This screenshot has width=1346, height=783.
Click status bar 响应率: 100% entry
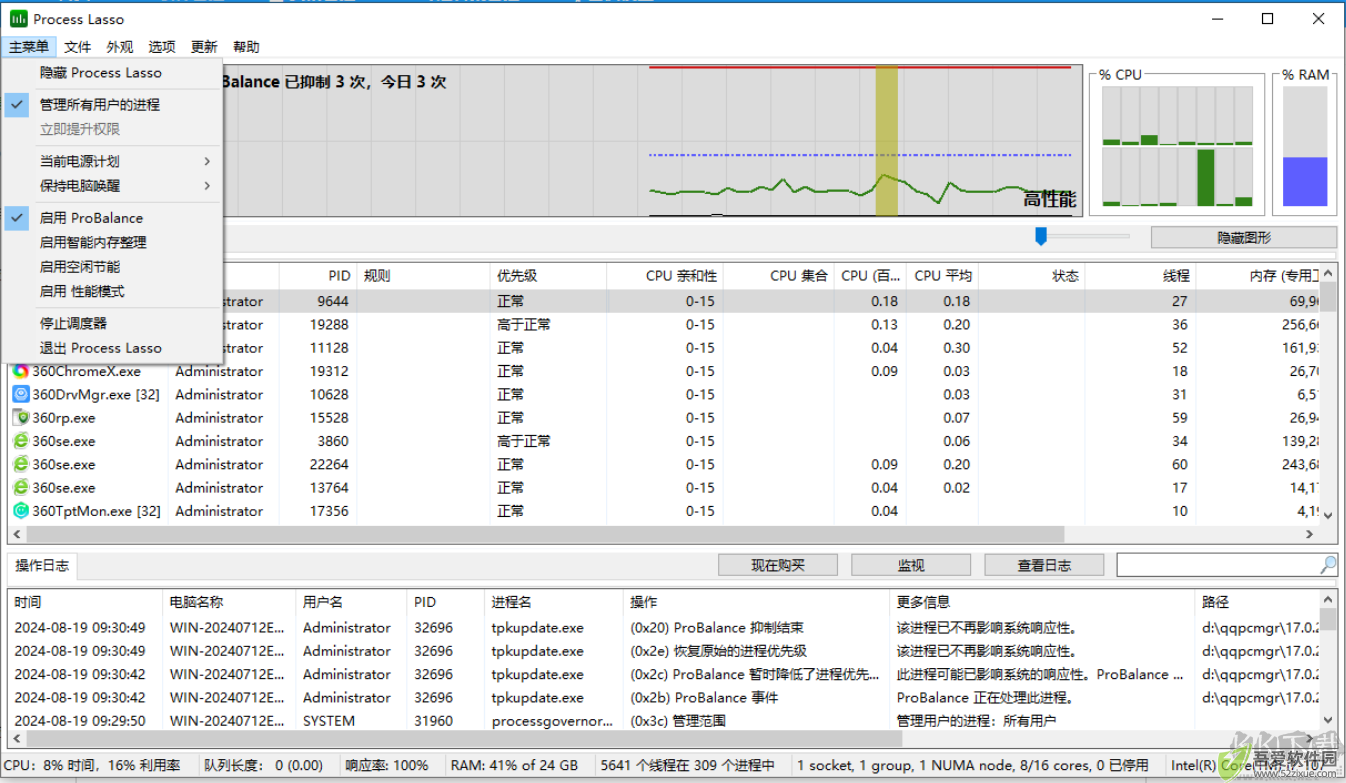click(387, 765)
